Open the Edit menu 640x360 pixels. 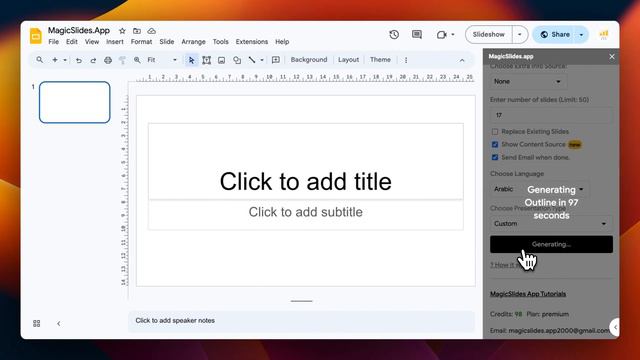(x=72, y=42)
